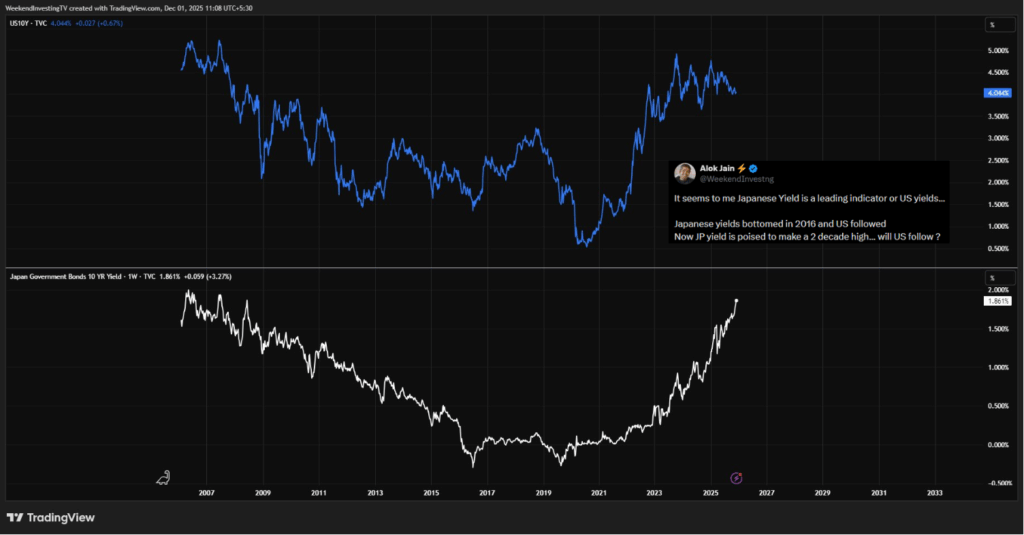
Task: Open Alok Jain's profile avatar
Action: [685, 173]
